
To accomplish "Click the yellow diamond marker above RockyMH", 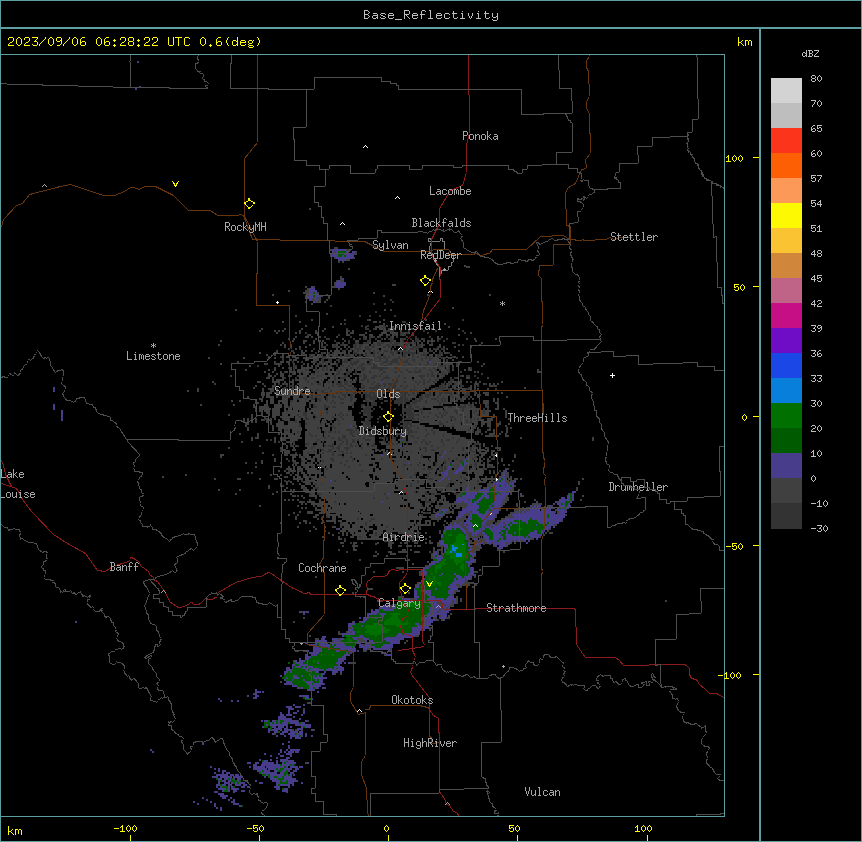I will pyautogui.click(x=249, y=204).
